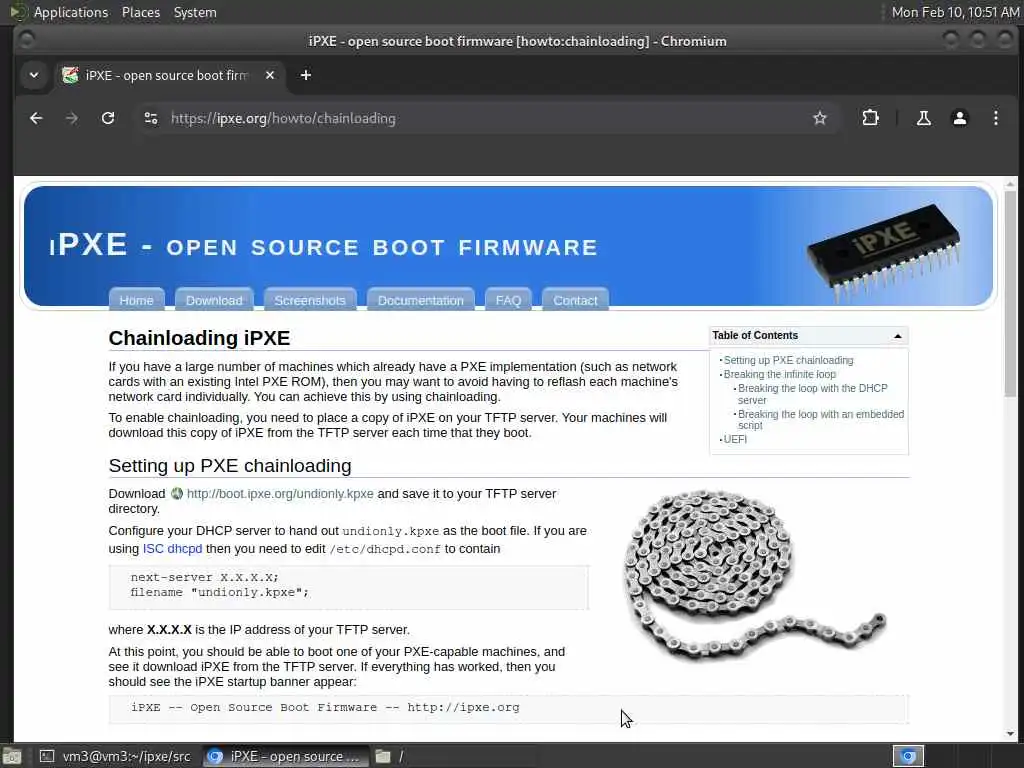This screenshot has height=768, width=1024.
Task: Select the iPXE Chromium taskbar entry
Action: pyautogui.click(x=284, y=756)
